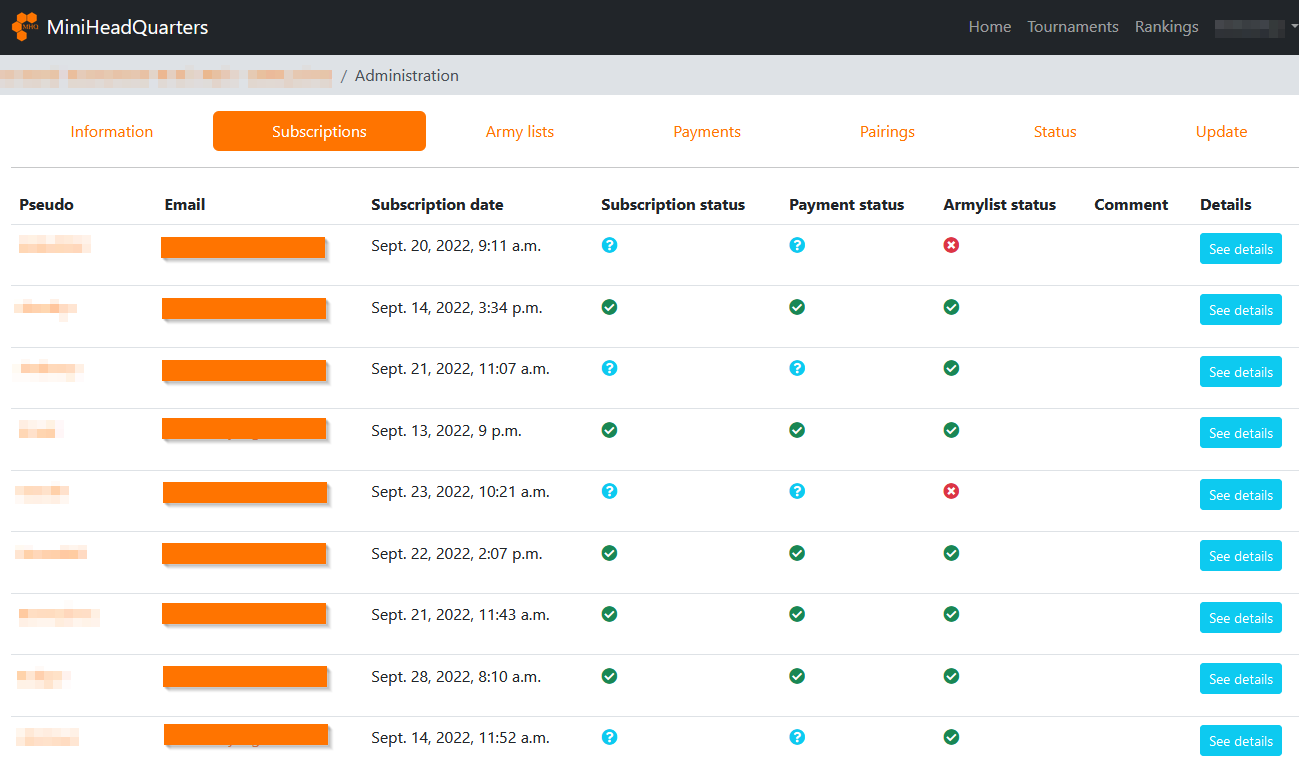Viewport: 1299px width, 772px height.
Task: Click the blurred tournament name breadcrumb link
Action: (166, 76)
